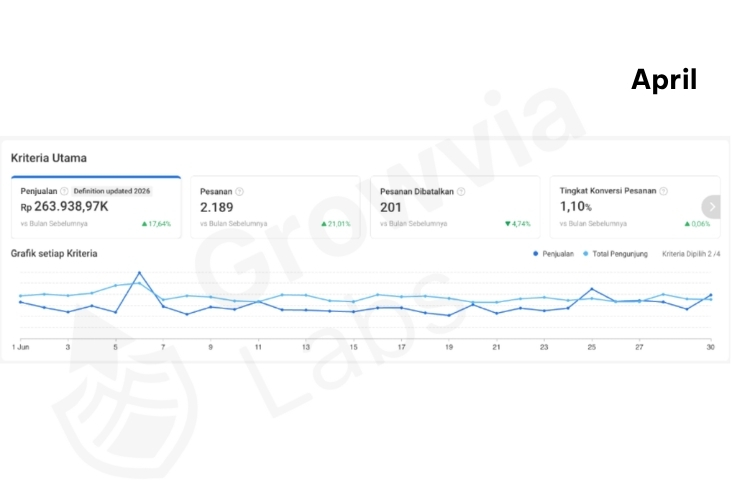Open help icon next to Pesanan
The height and width of the screenshot is (500, 732).
239,191
